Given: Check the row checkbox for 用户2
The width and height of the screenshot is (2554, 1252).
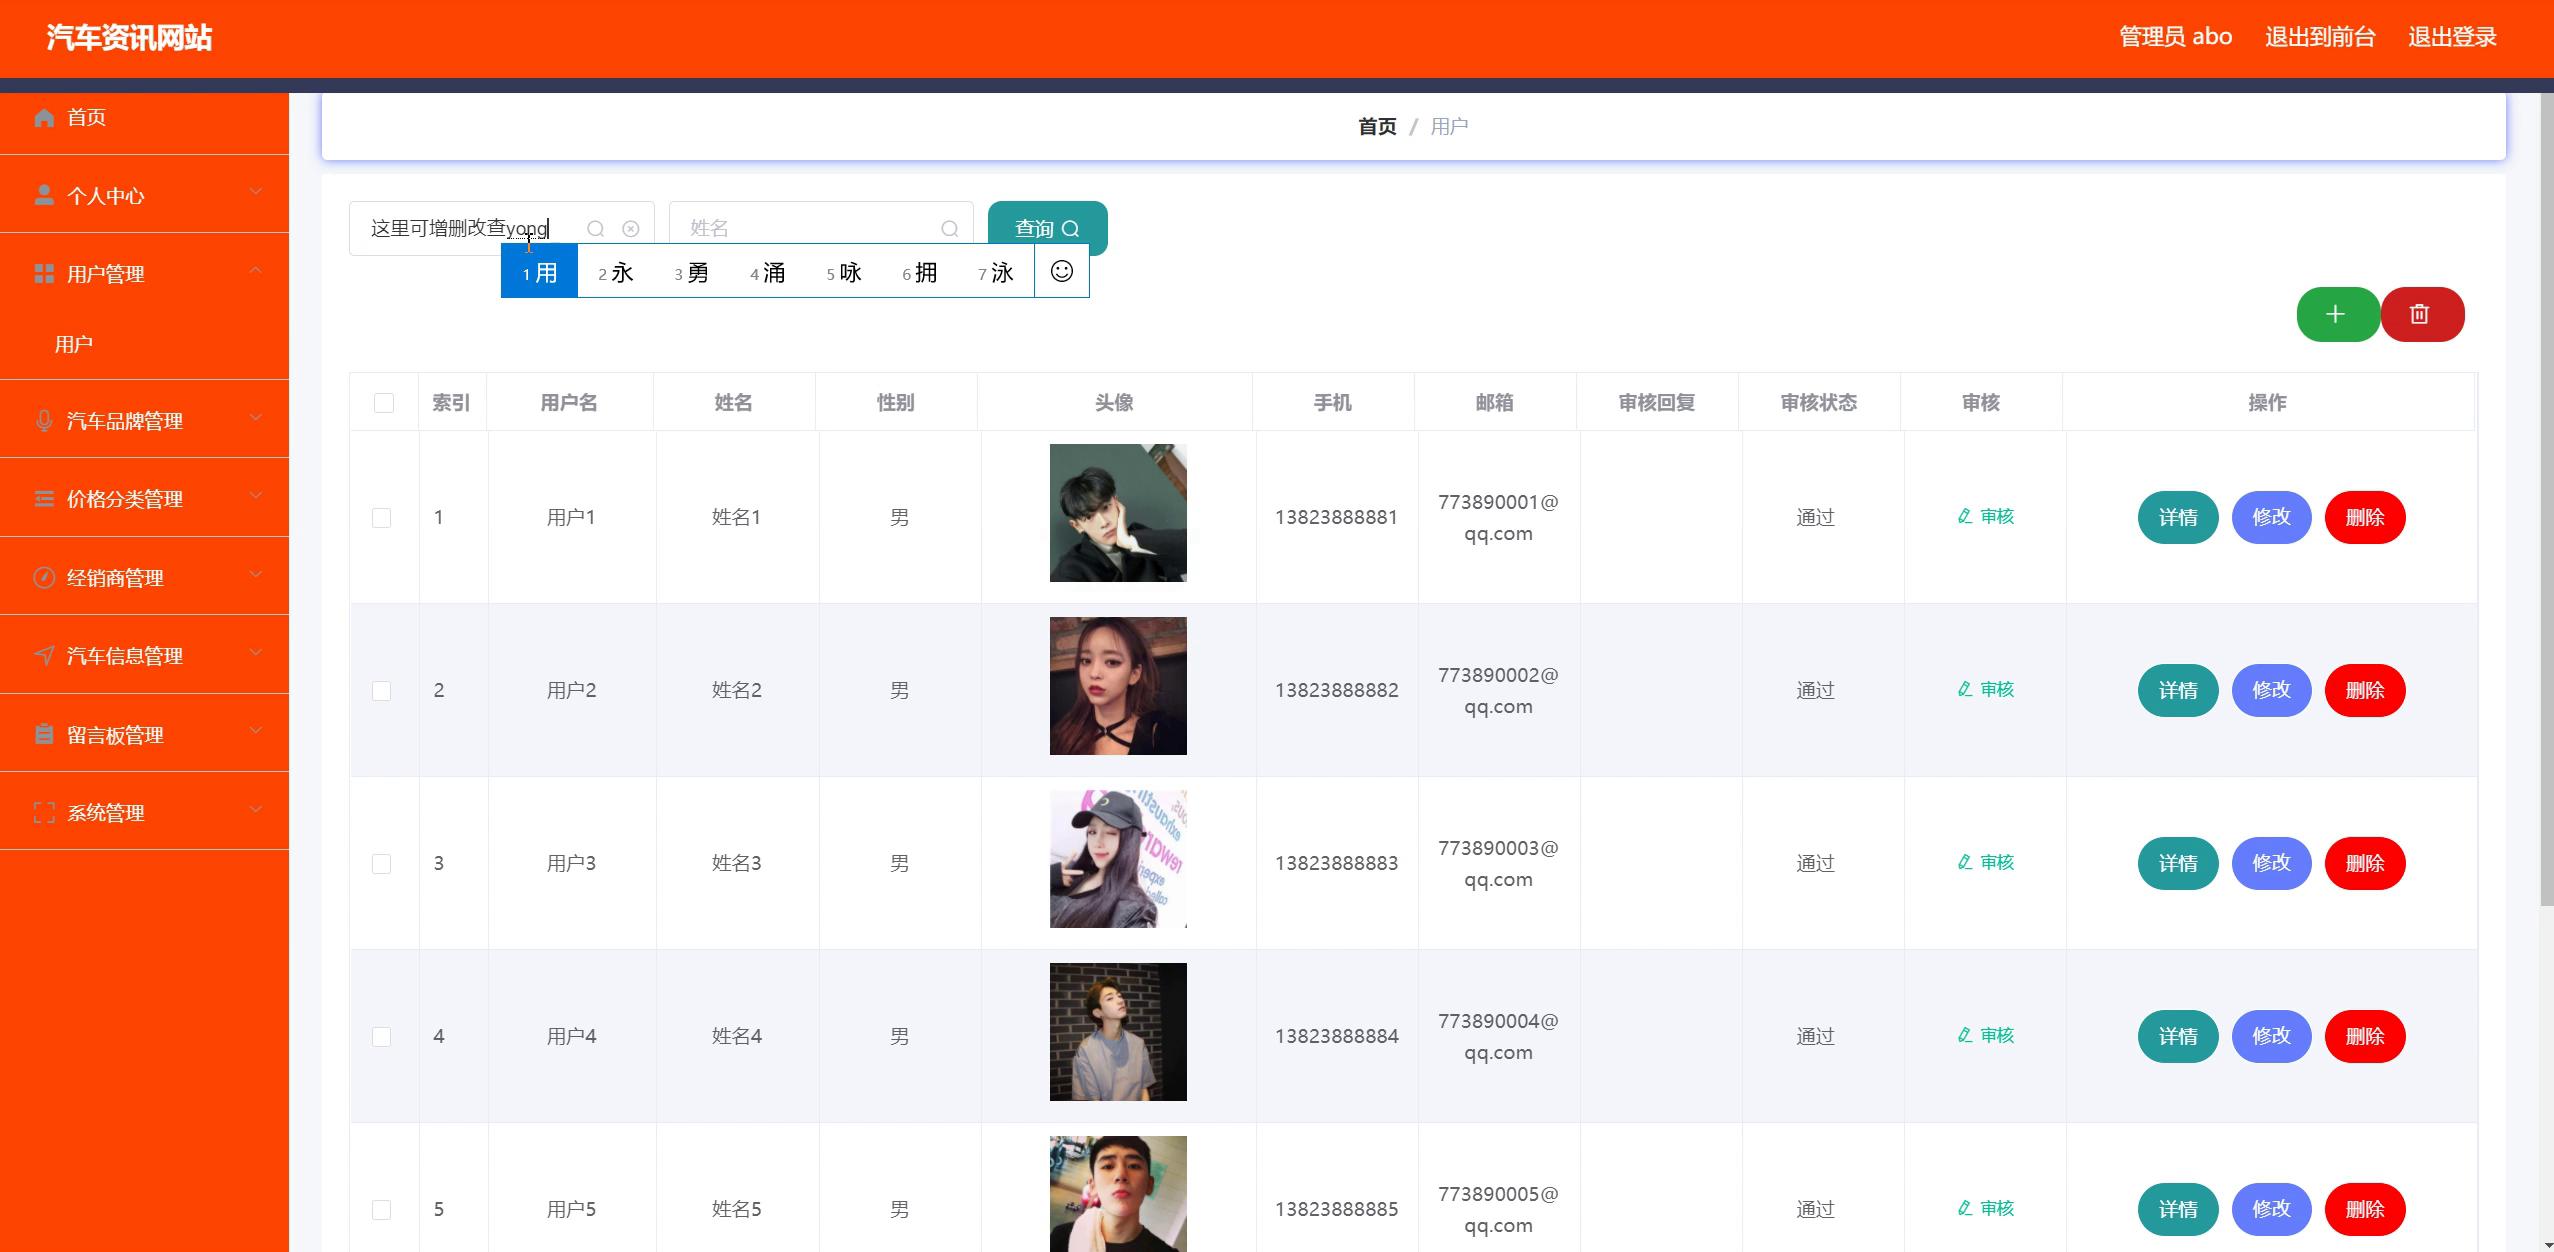Looking at the screenshot, I should point(382,691).
